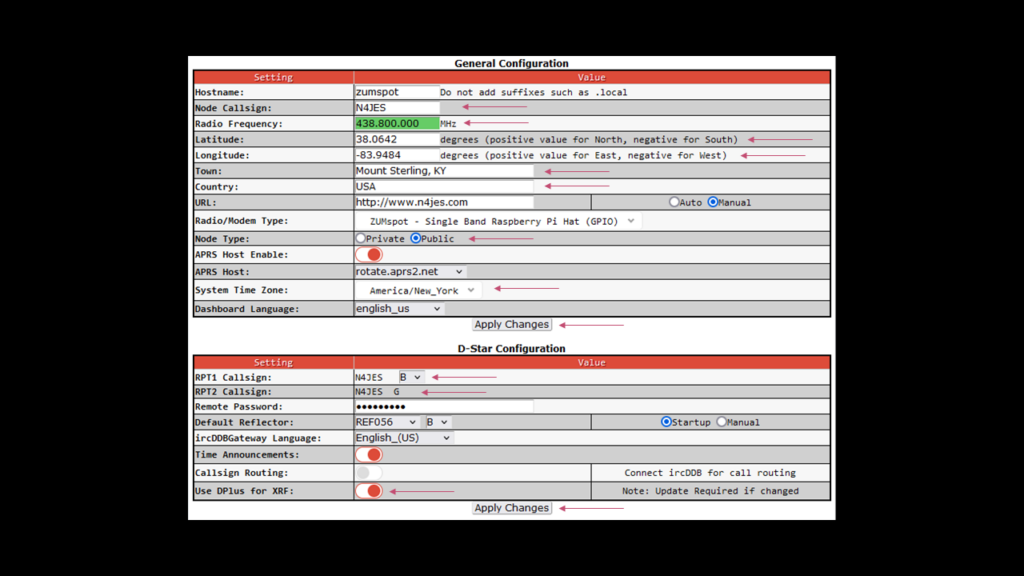Click the Latitude input field
Viewport: 1024px width, 576px height.
coord(397,139)
